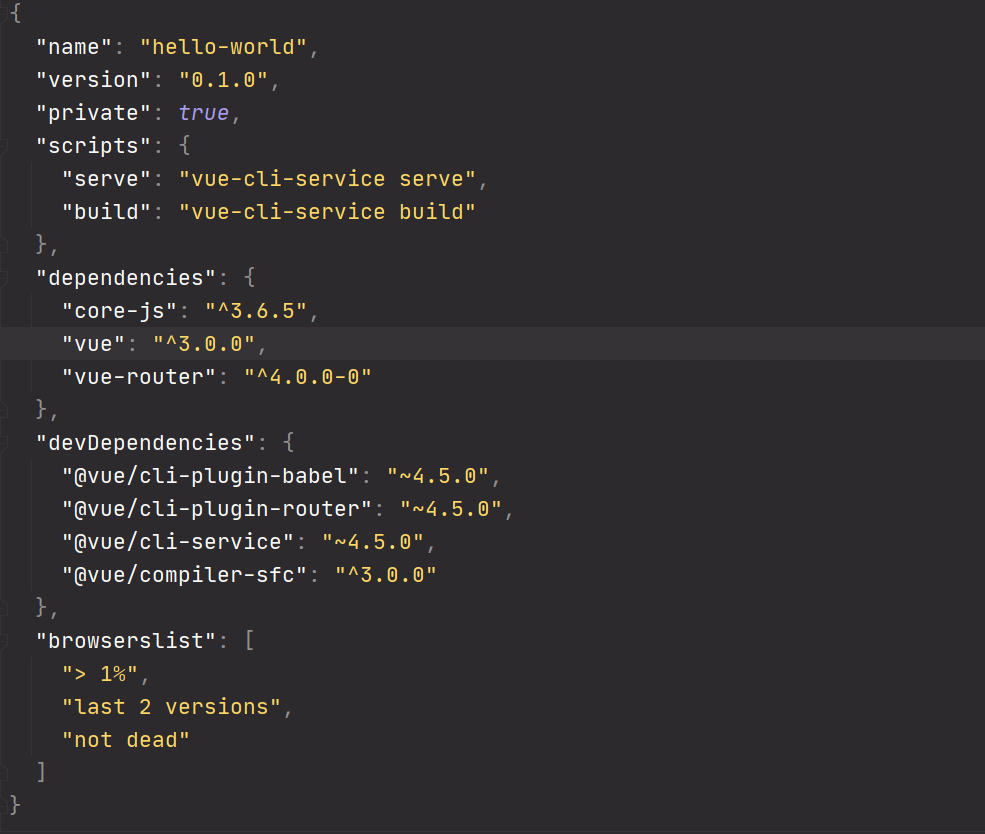Click the "vue-cli-service serve" script string
The image size is (985, 834).
(327, 179)
